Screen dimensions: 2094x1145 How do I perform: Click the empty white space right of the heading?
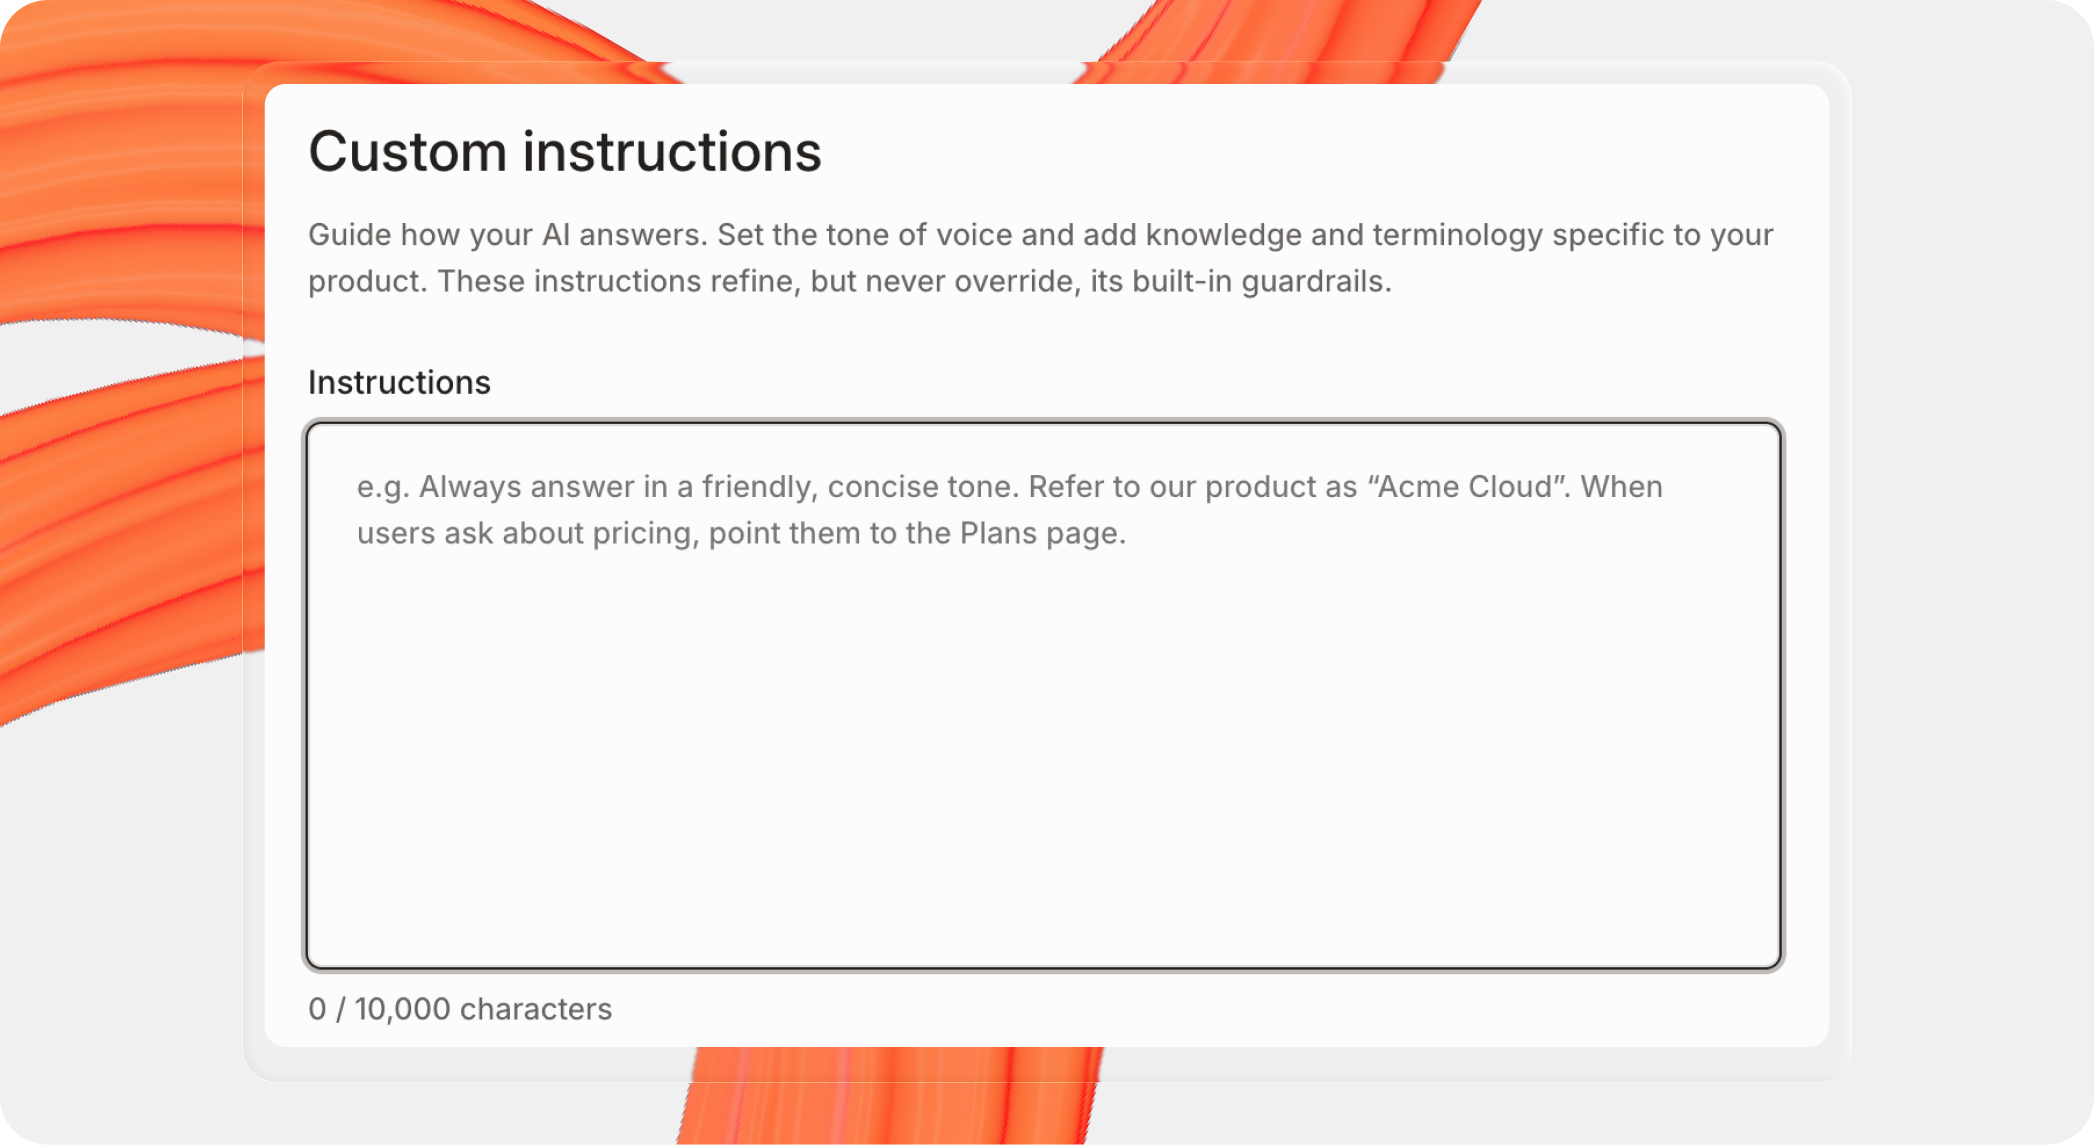(1300, 152)
